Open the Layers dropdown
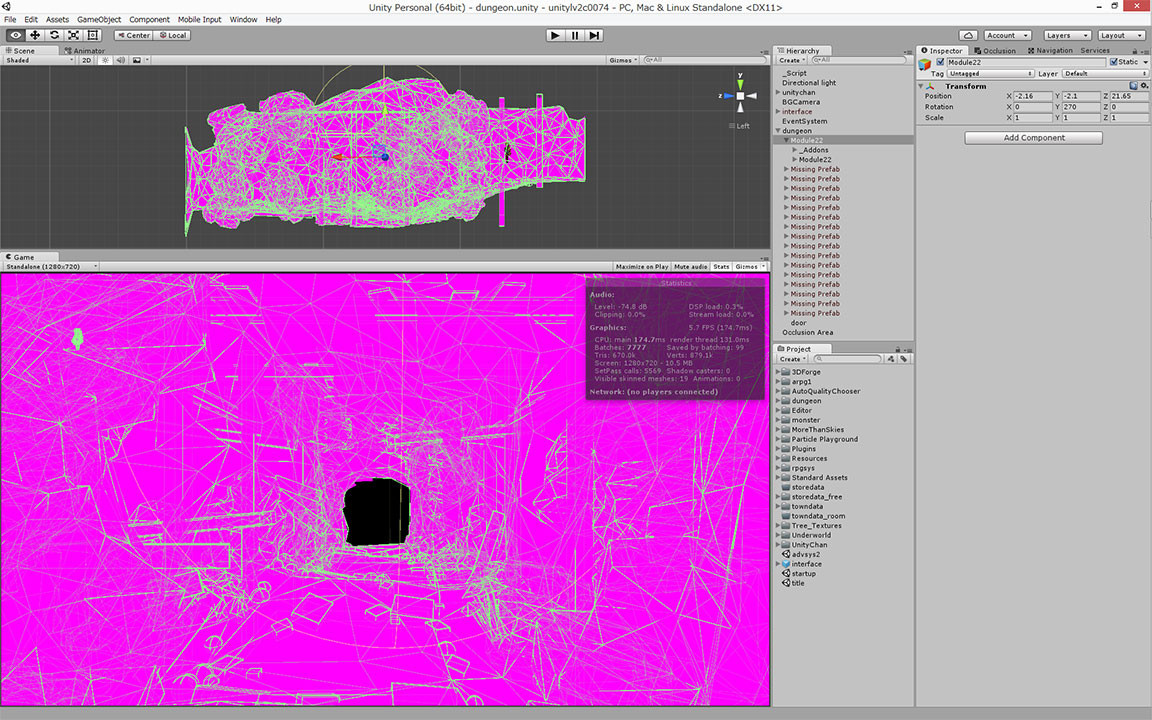The image size is (1152, 720). tap(1066, 35)
